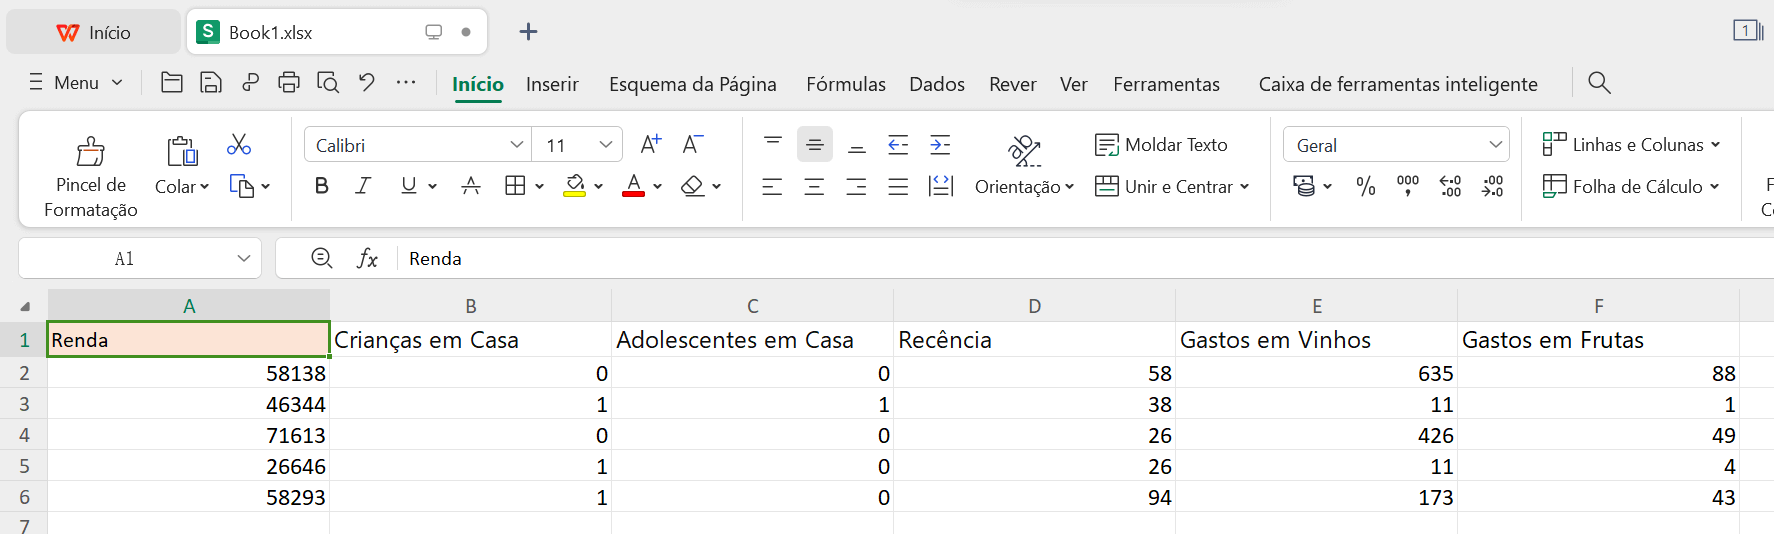
Task: Select cell with value 71613
Action: (189, 435)
